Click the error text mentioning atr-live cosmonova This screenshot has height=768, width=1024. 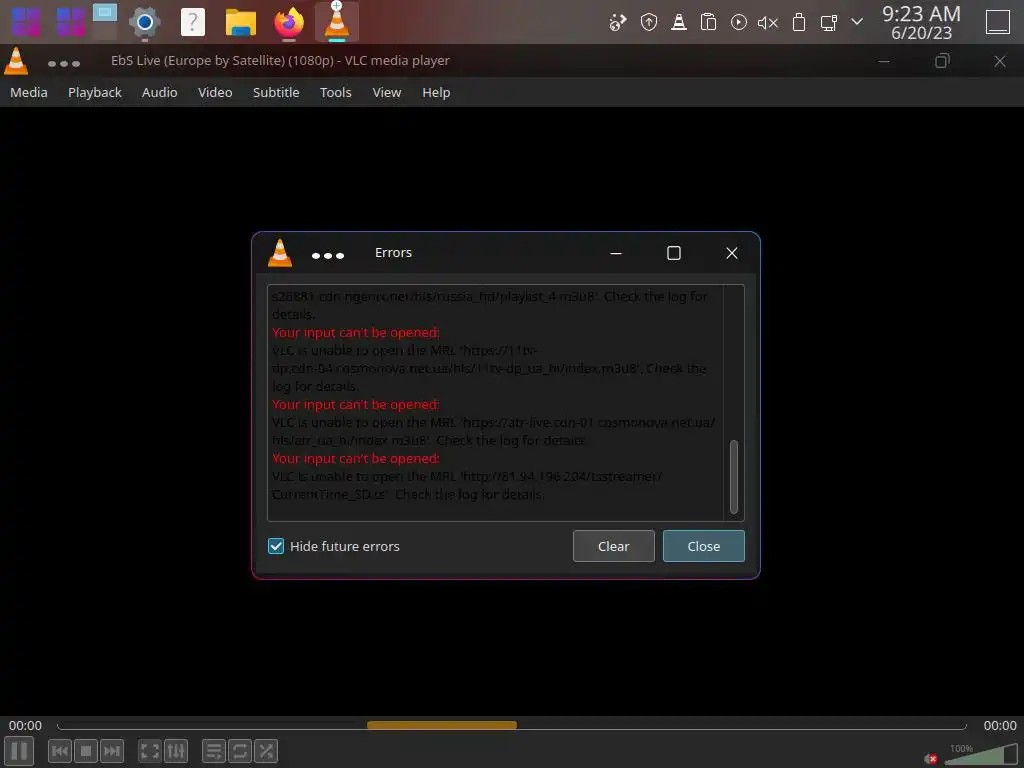point(493,431)
